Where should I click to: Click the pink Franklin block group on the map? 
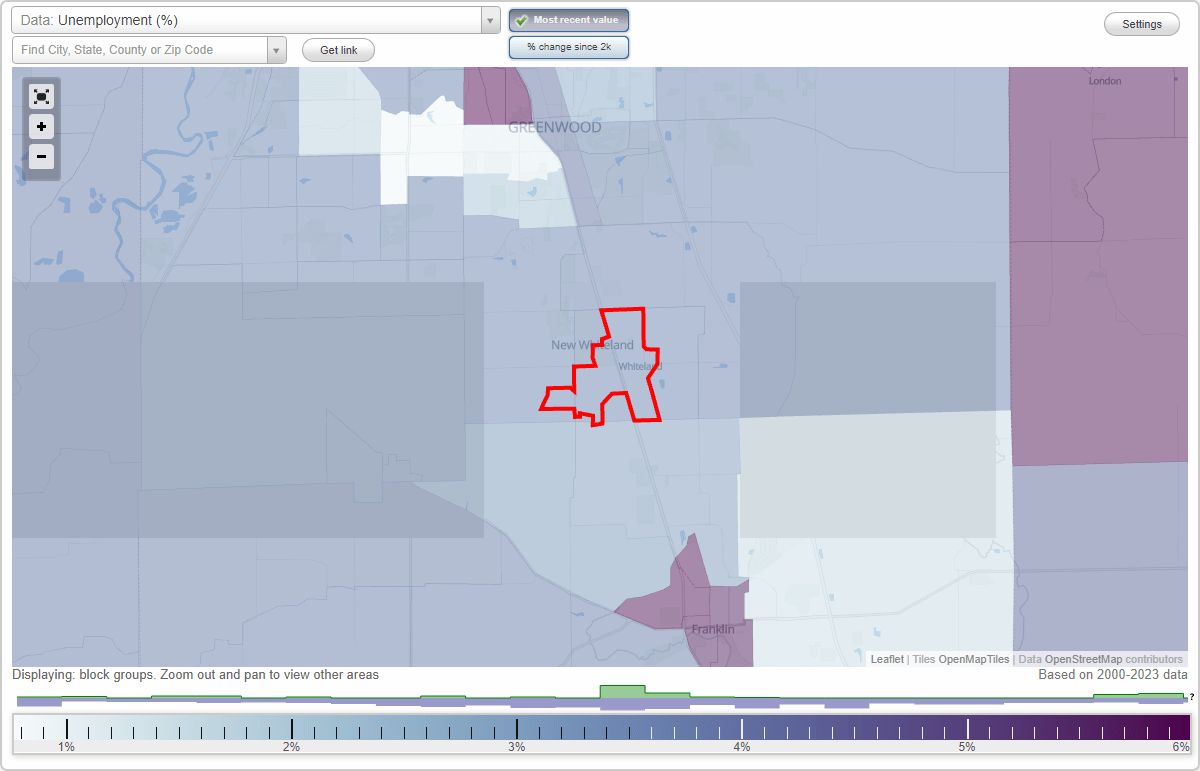pyautogui.click(x=700, y=600)
